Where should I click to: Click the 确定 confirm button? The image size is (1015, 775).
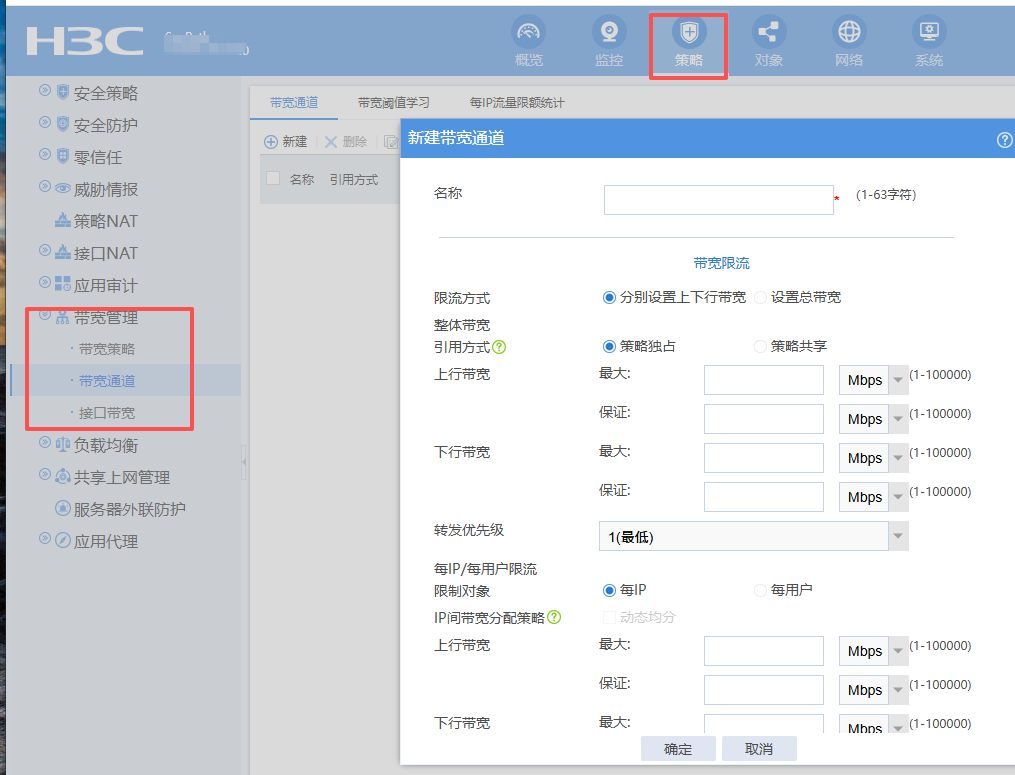678,749
